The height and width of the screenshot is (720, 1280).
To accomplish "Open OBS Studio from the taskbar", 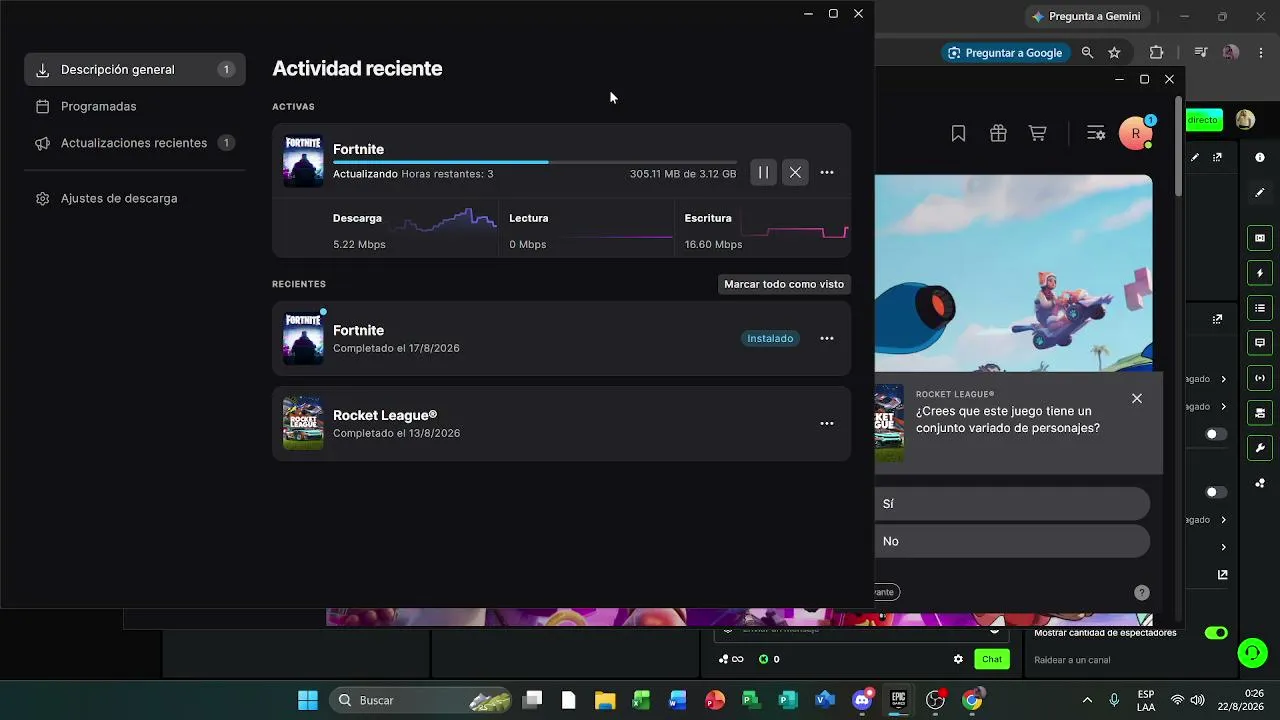I will [x=935, y=700].
